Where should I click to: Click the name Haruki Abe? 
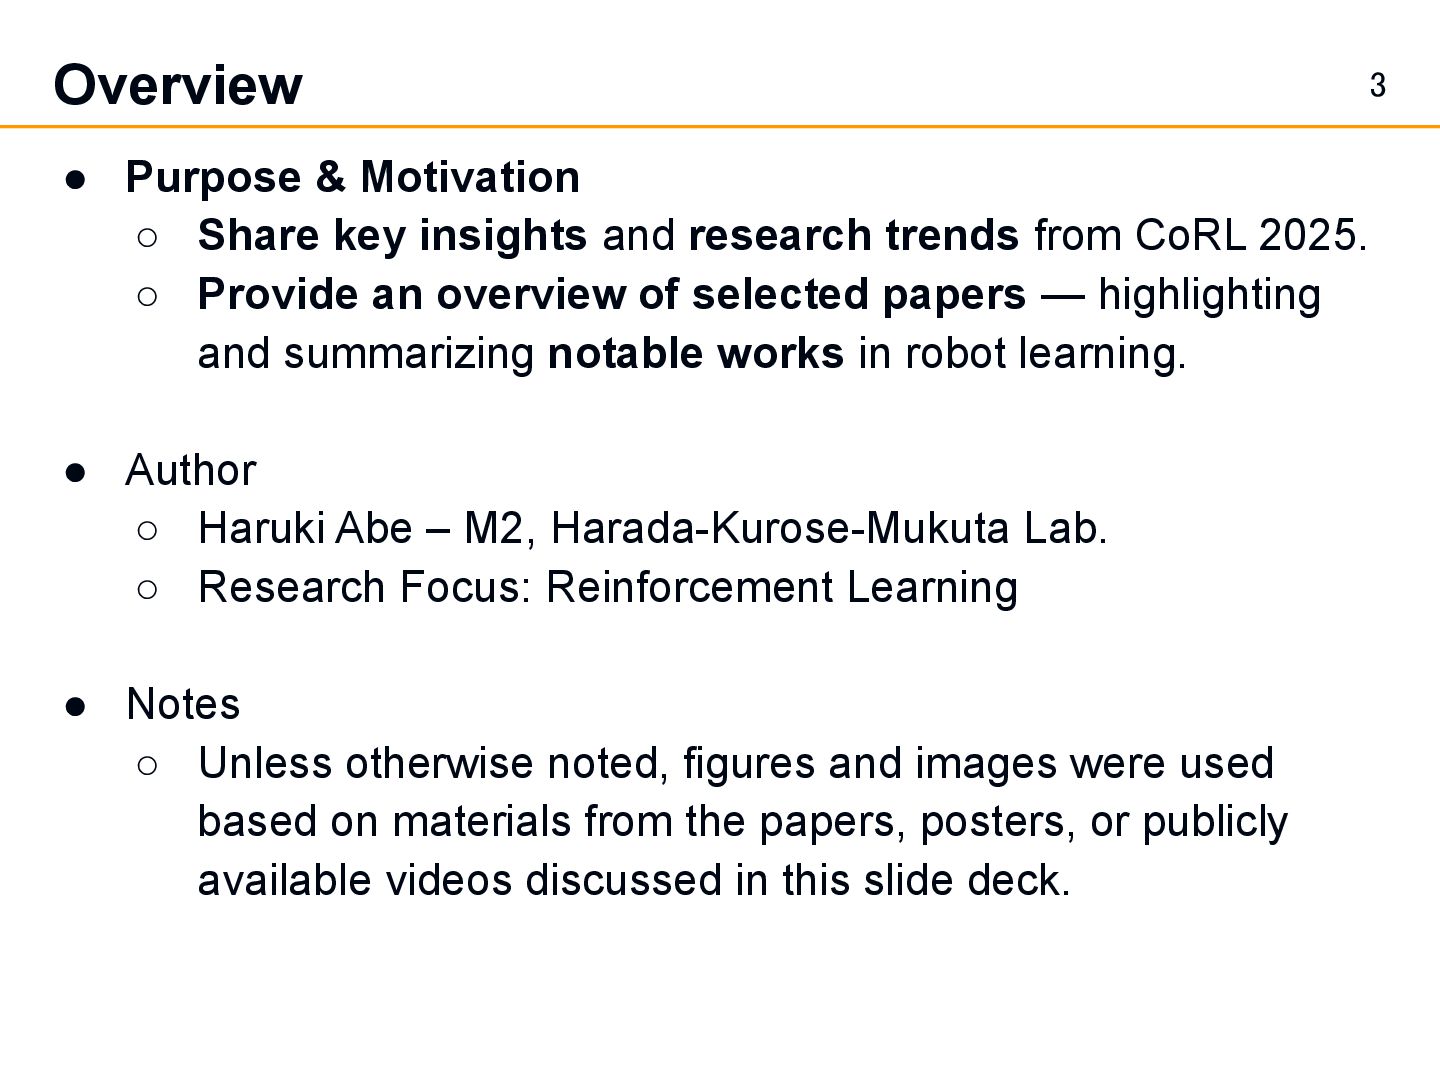coord(305,529)
